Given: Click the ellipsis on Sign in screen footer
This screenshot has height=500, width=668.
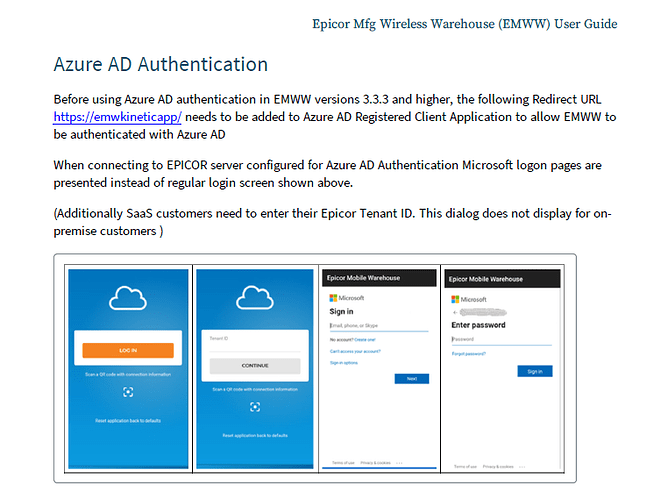Looking at the screenshot, I should pos(399,463).
